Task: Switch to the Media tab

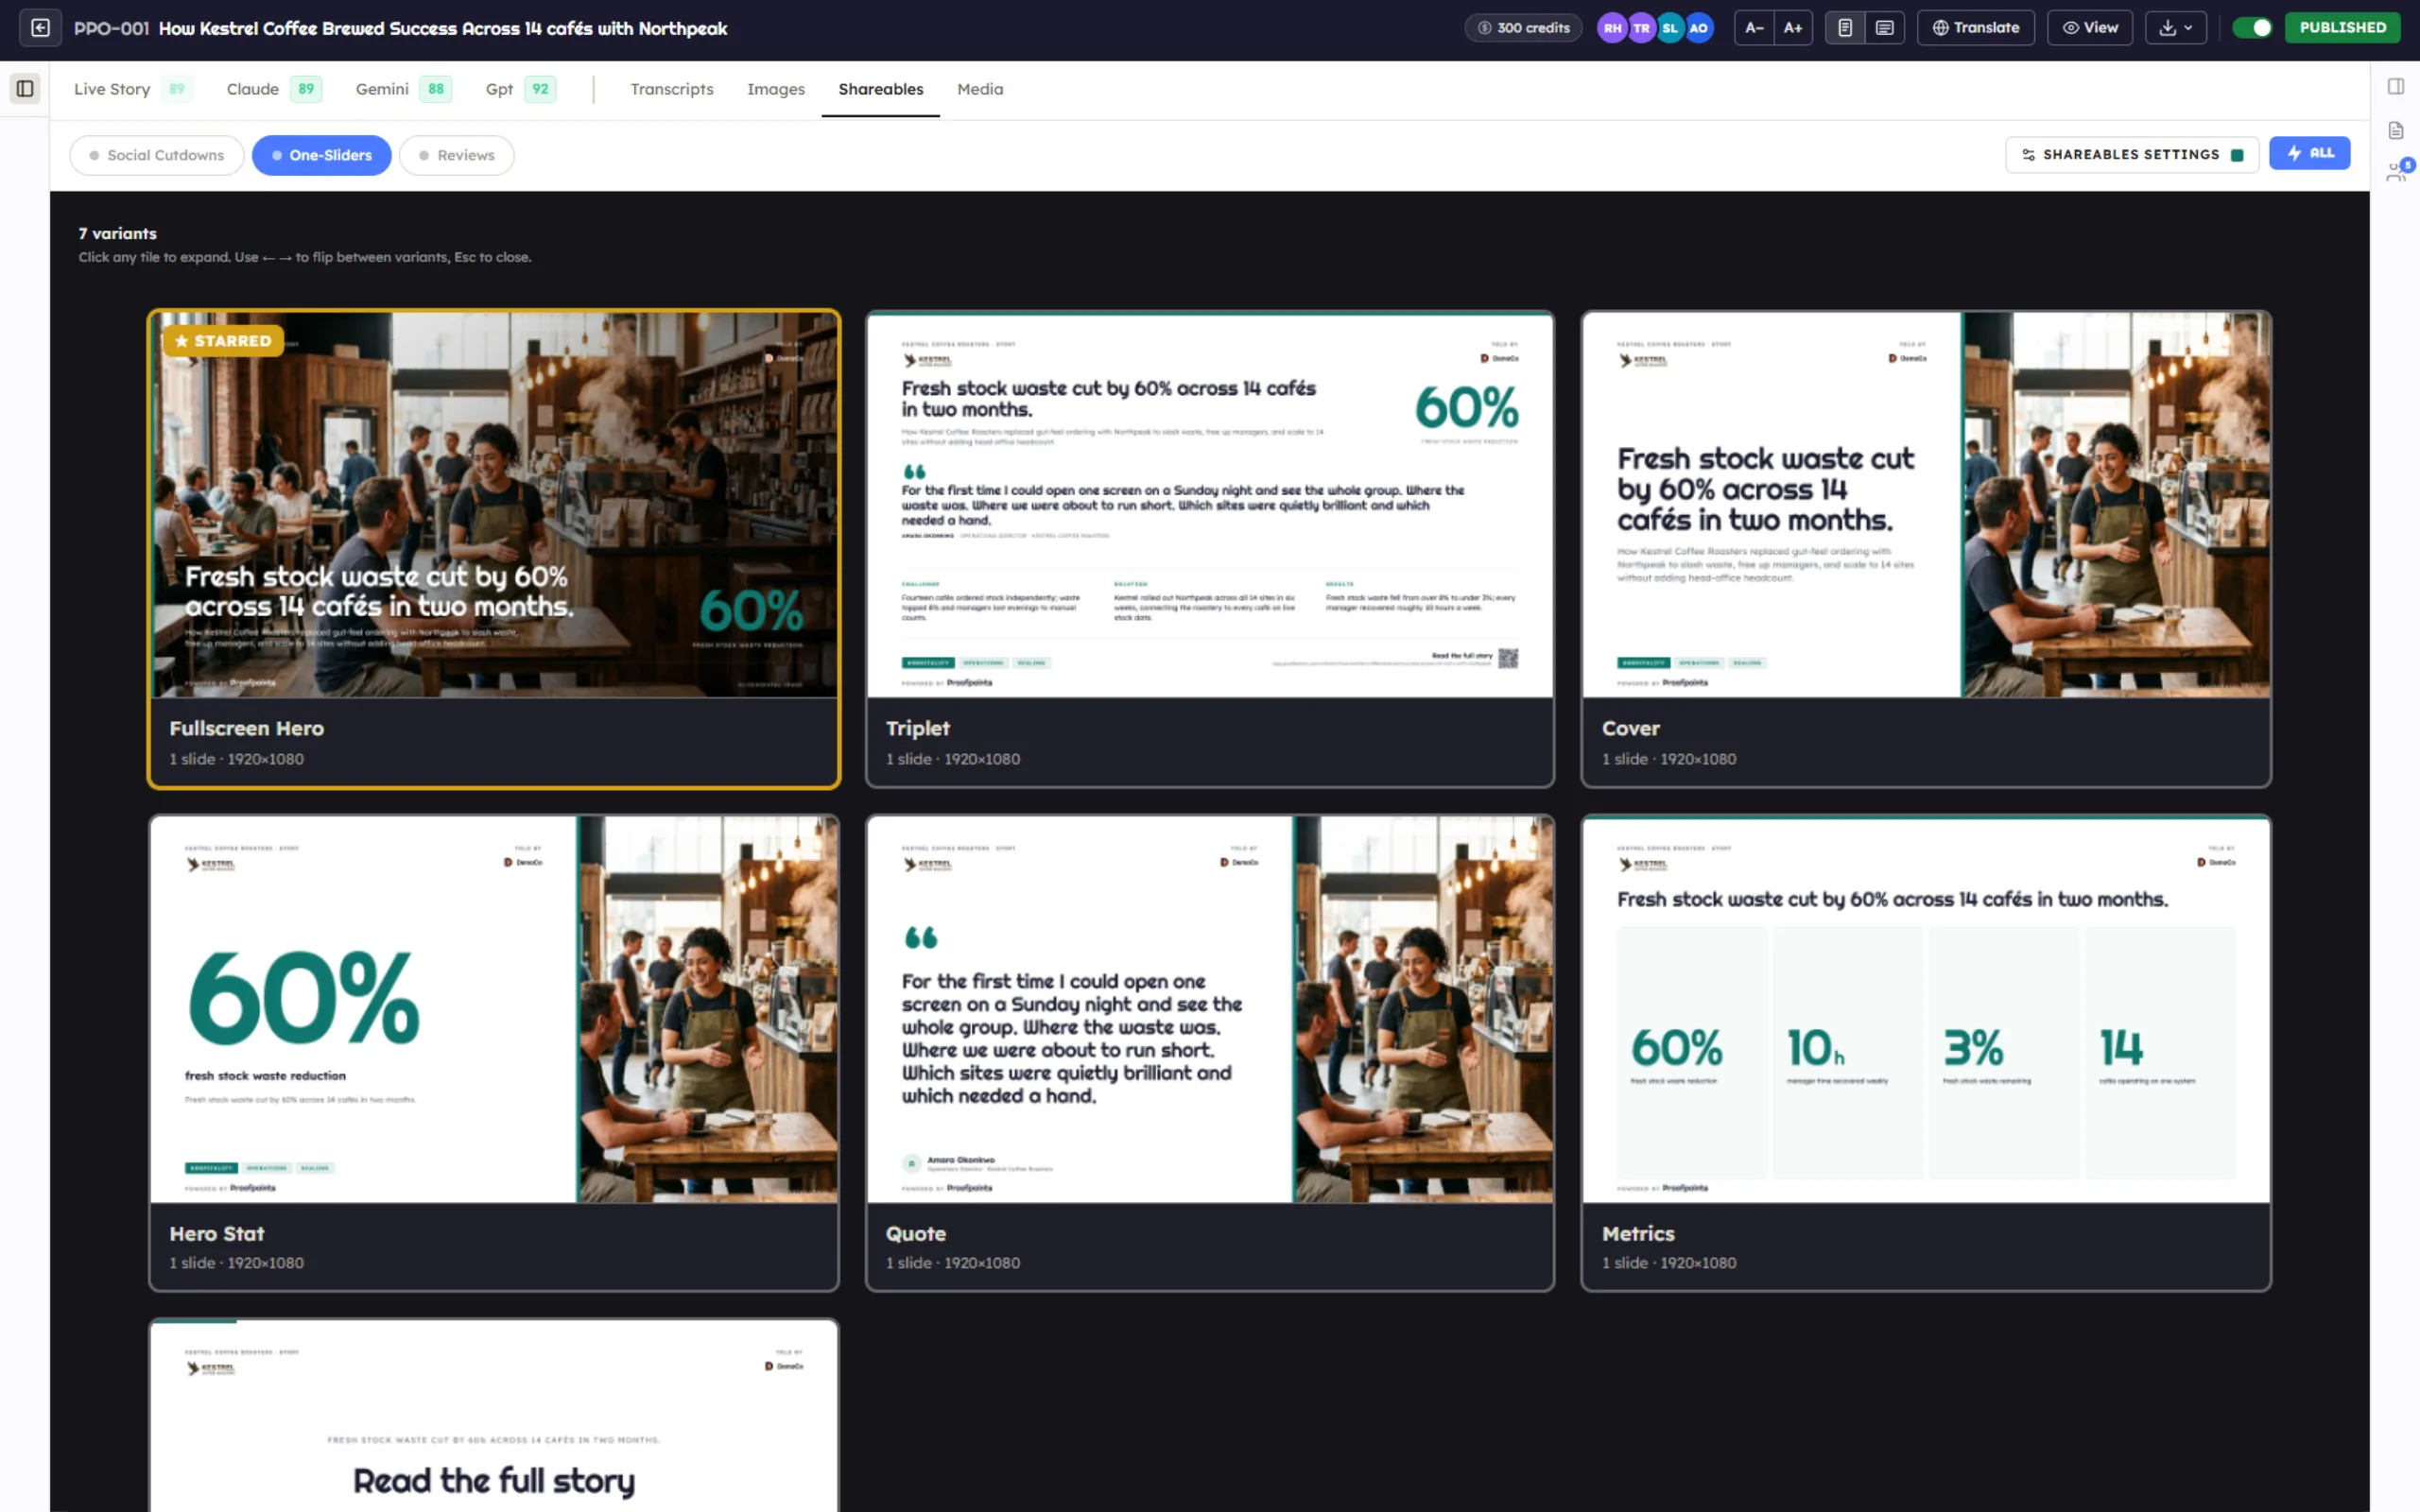Action: click(x=980, y=89)
